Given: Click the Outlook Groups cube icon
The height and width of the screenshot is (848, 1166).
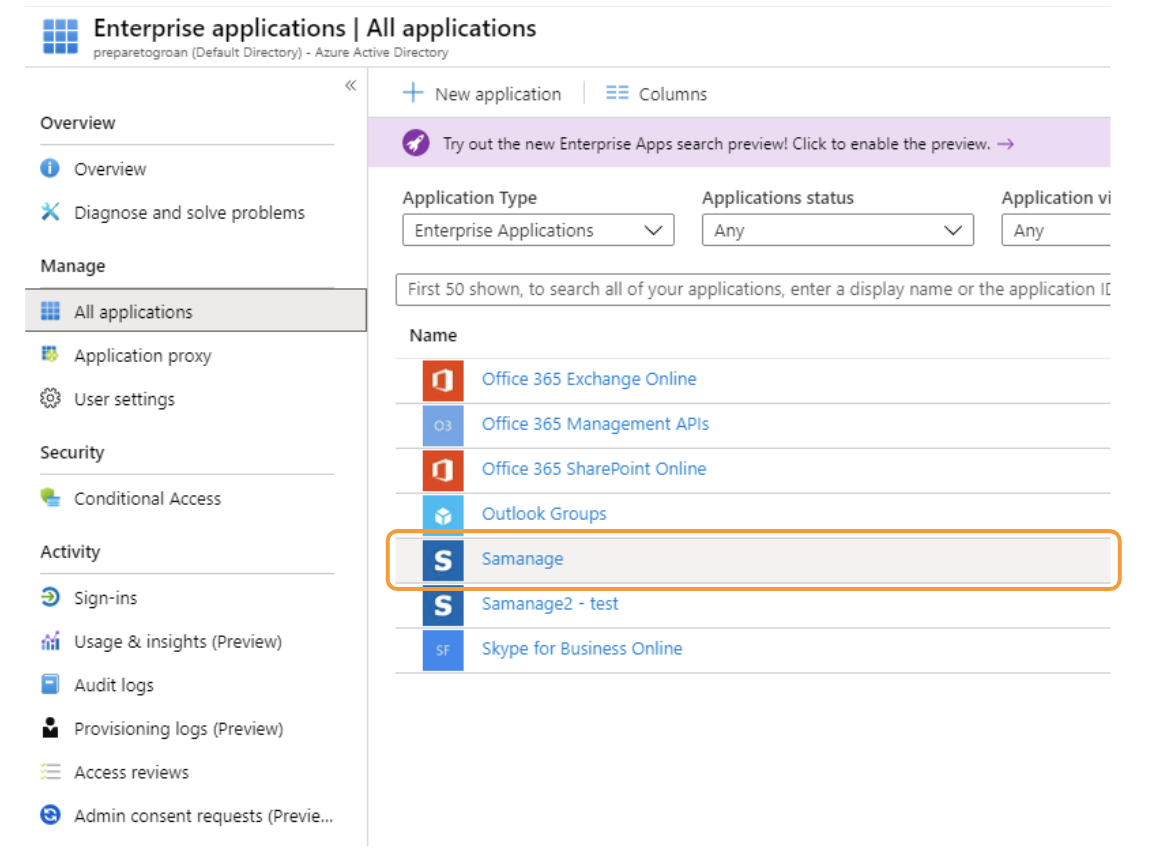Looking at the screenshot, I should (x=442, y=515).
